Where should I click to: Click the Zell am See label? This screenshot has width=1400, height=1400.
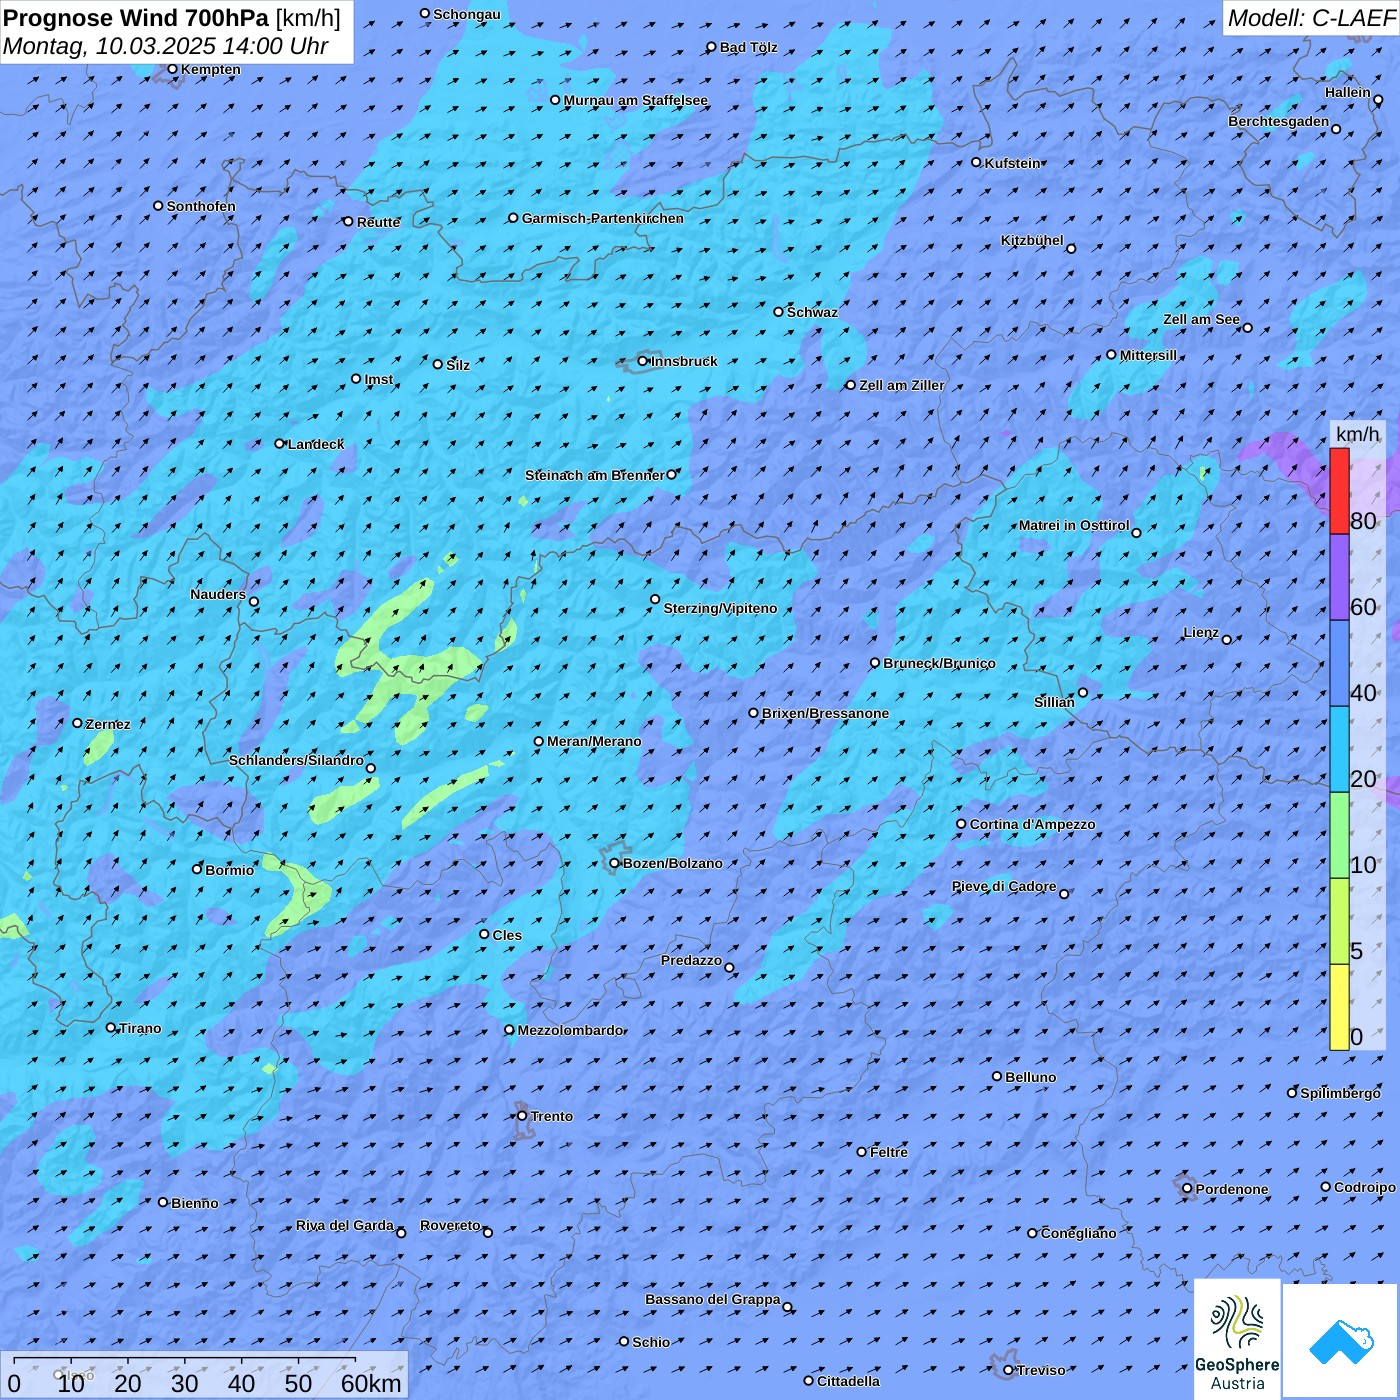[1201, 319]
